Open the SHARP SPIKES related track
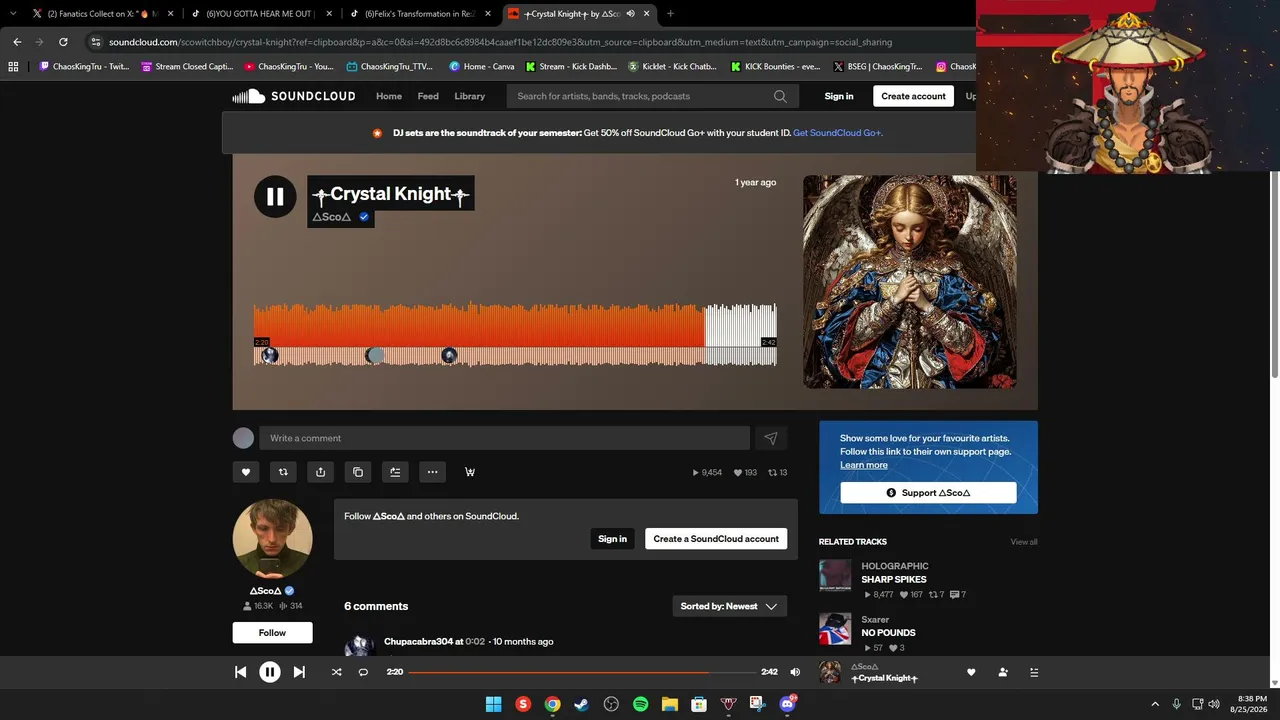This screenshot has height=720, width=1280. [x=894, y=580]
